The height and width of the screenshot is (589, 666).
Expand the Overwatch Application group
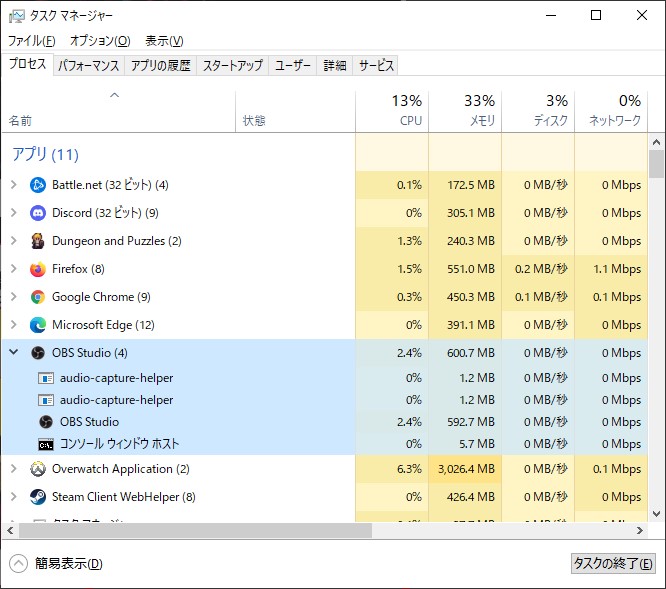click(14, 469)
